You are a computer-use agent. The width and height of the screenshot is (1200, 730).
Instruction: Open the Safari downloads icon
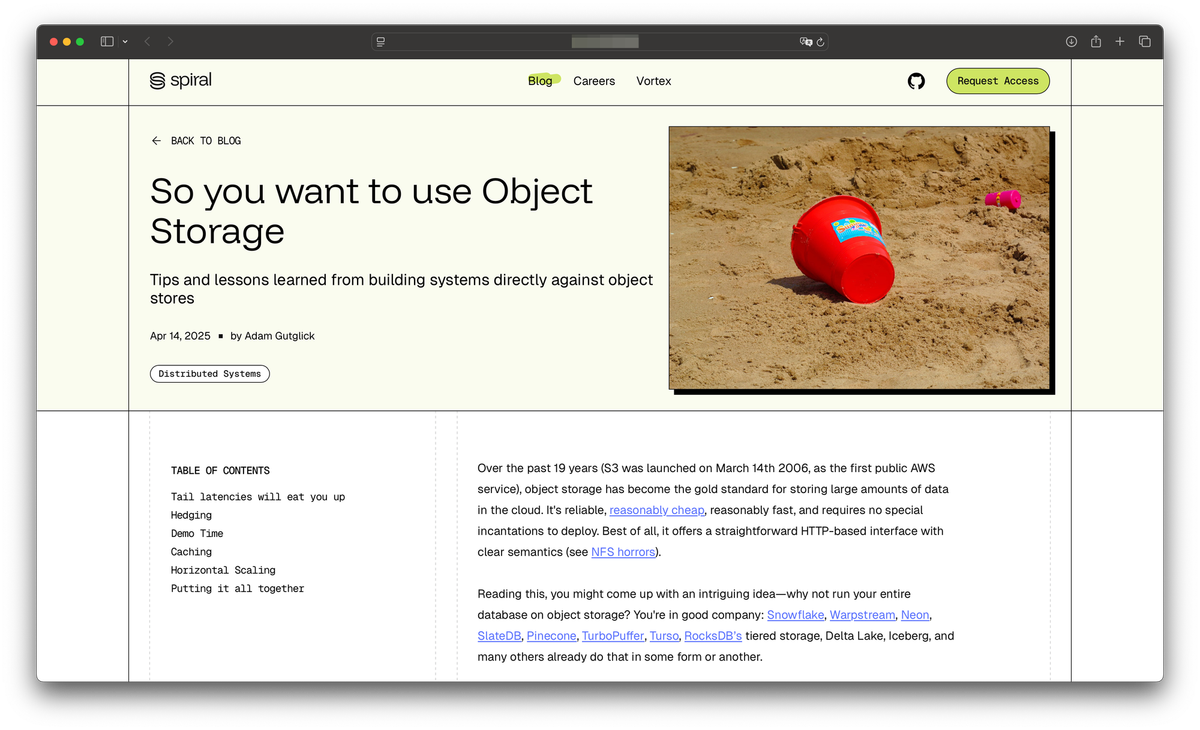click(1071, 42)
